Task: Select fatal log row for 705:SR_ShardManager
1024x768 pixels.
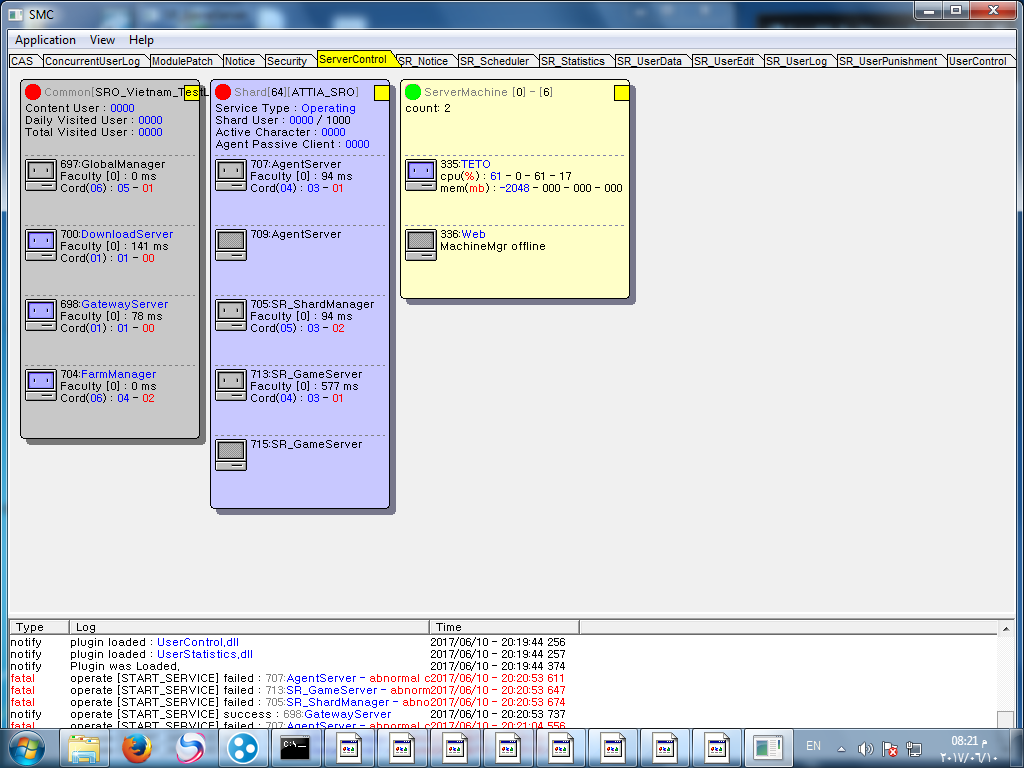Action: pos(287,702)
